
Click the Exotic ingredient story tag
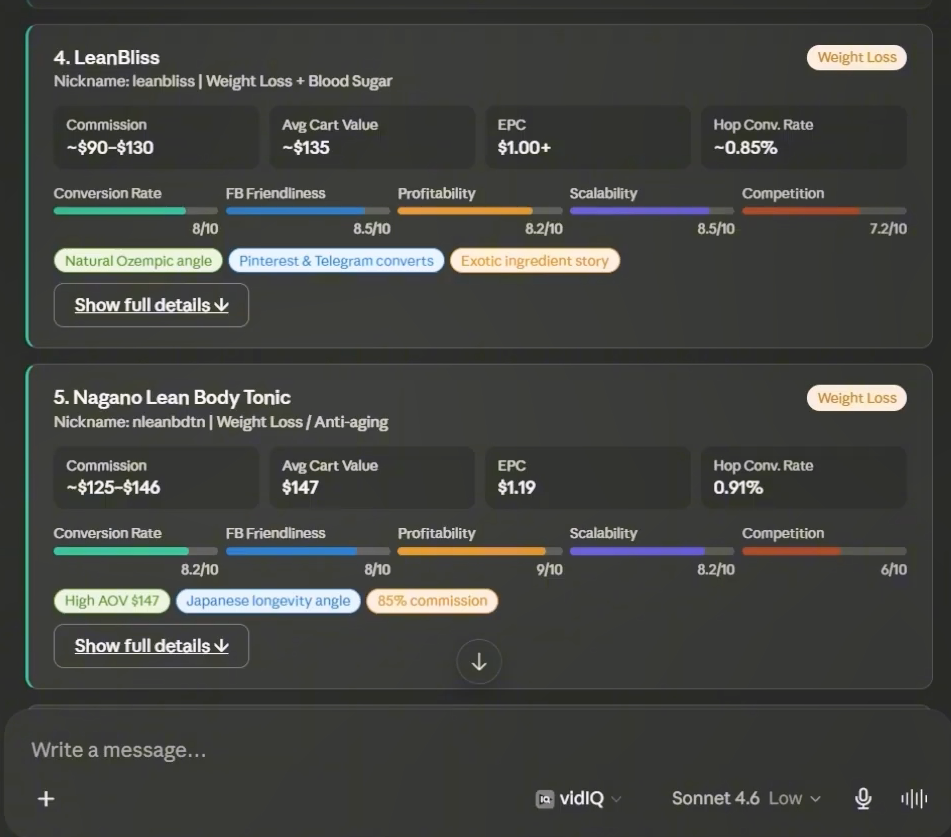coord(534,261)
